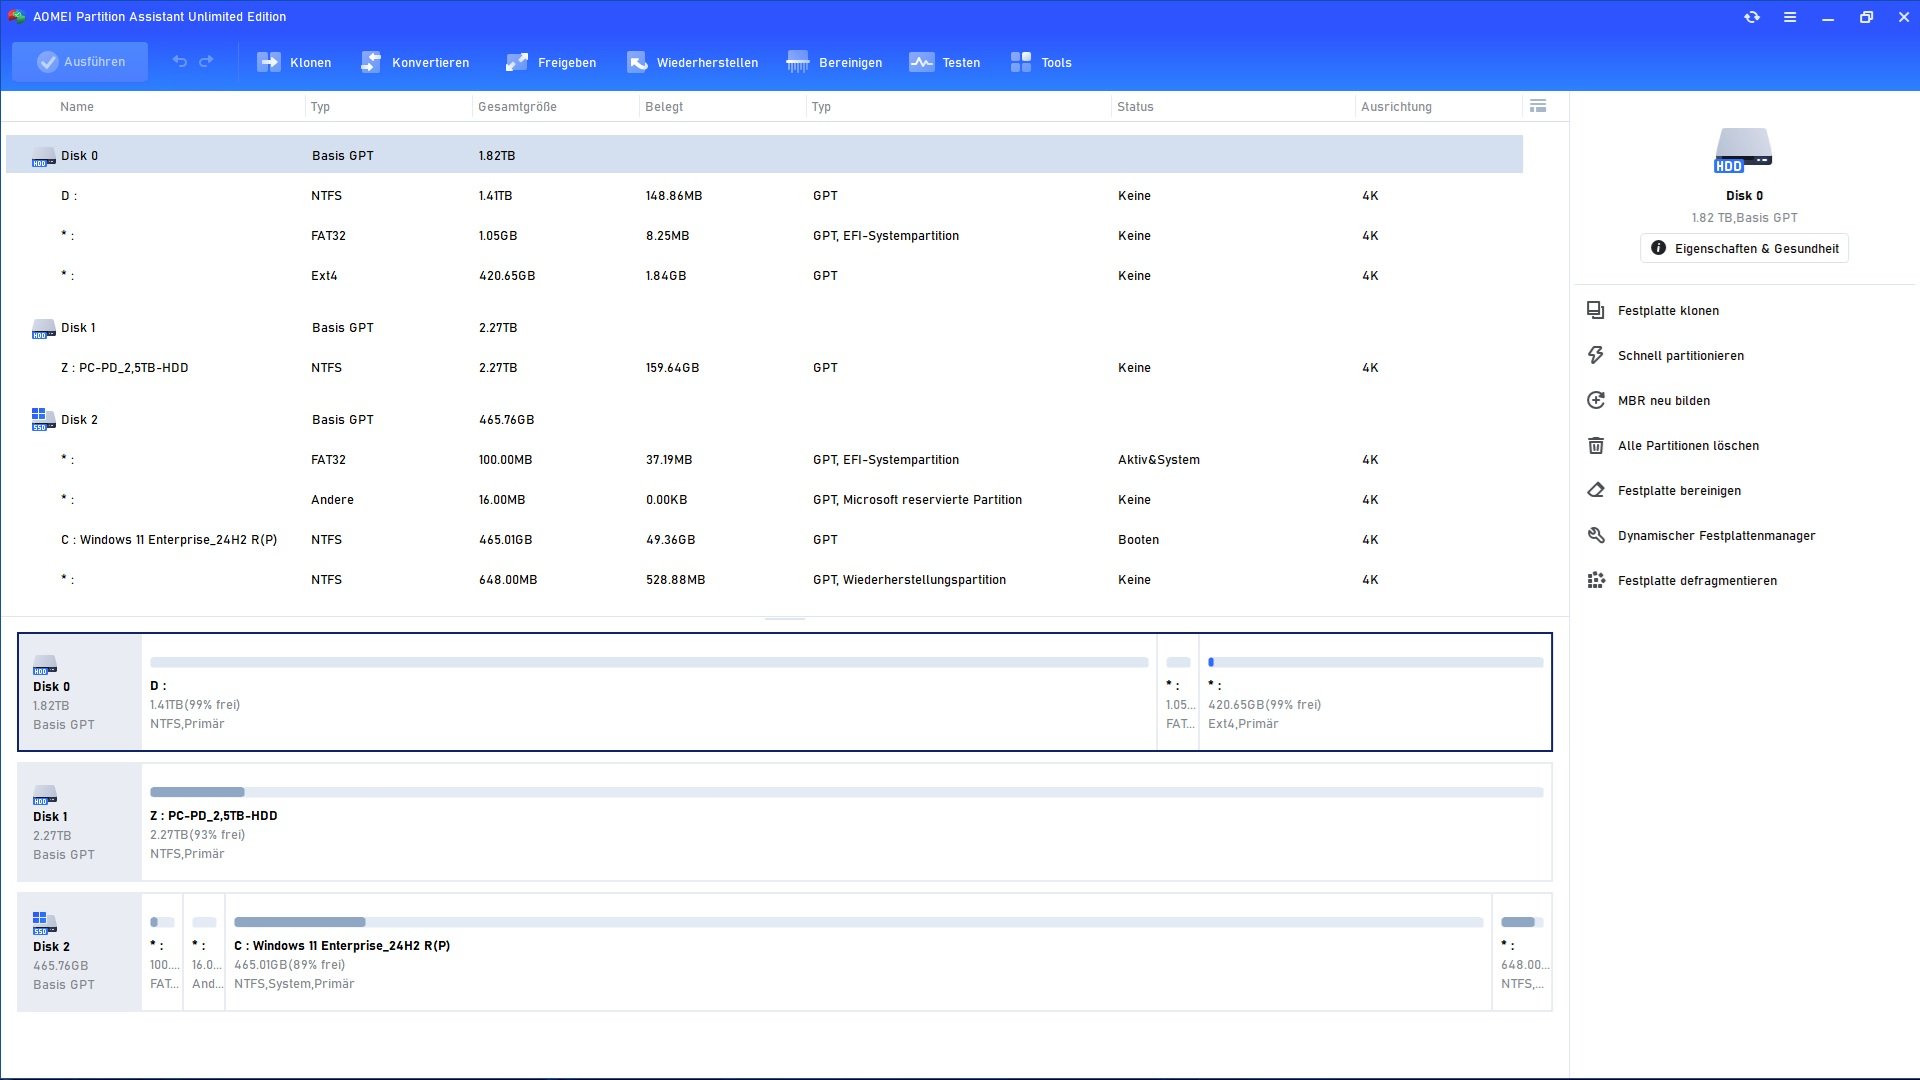1920x1080 pixels.
Task: Click the redo arrow icon
Action: (x=206, y=62)
